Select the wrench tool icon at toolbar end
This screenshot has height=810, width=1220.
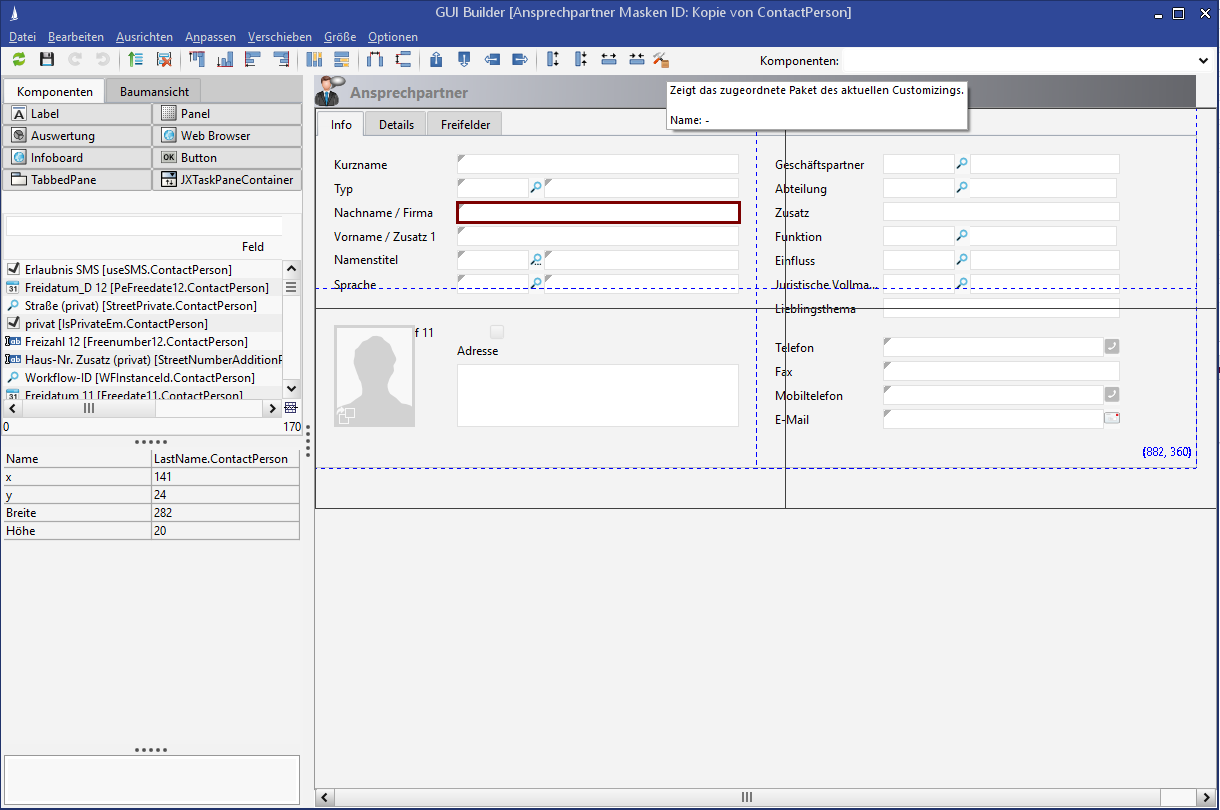coord(660,59)
